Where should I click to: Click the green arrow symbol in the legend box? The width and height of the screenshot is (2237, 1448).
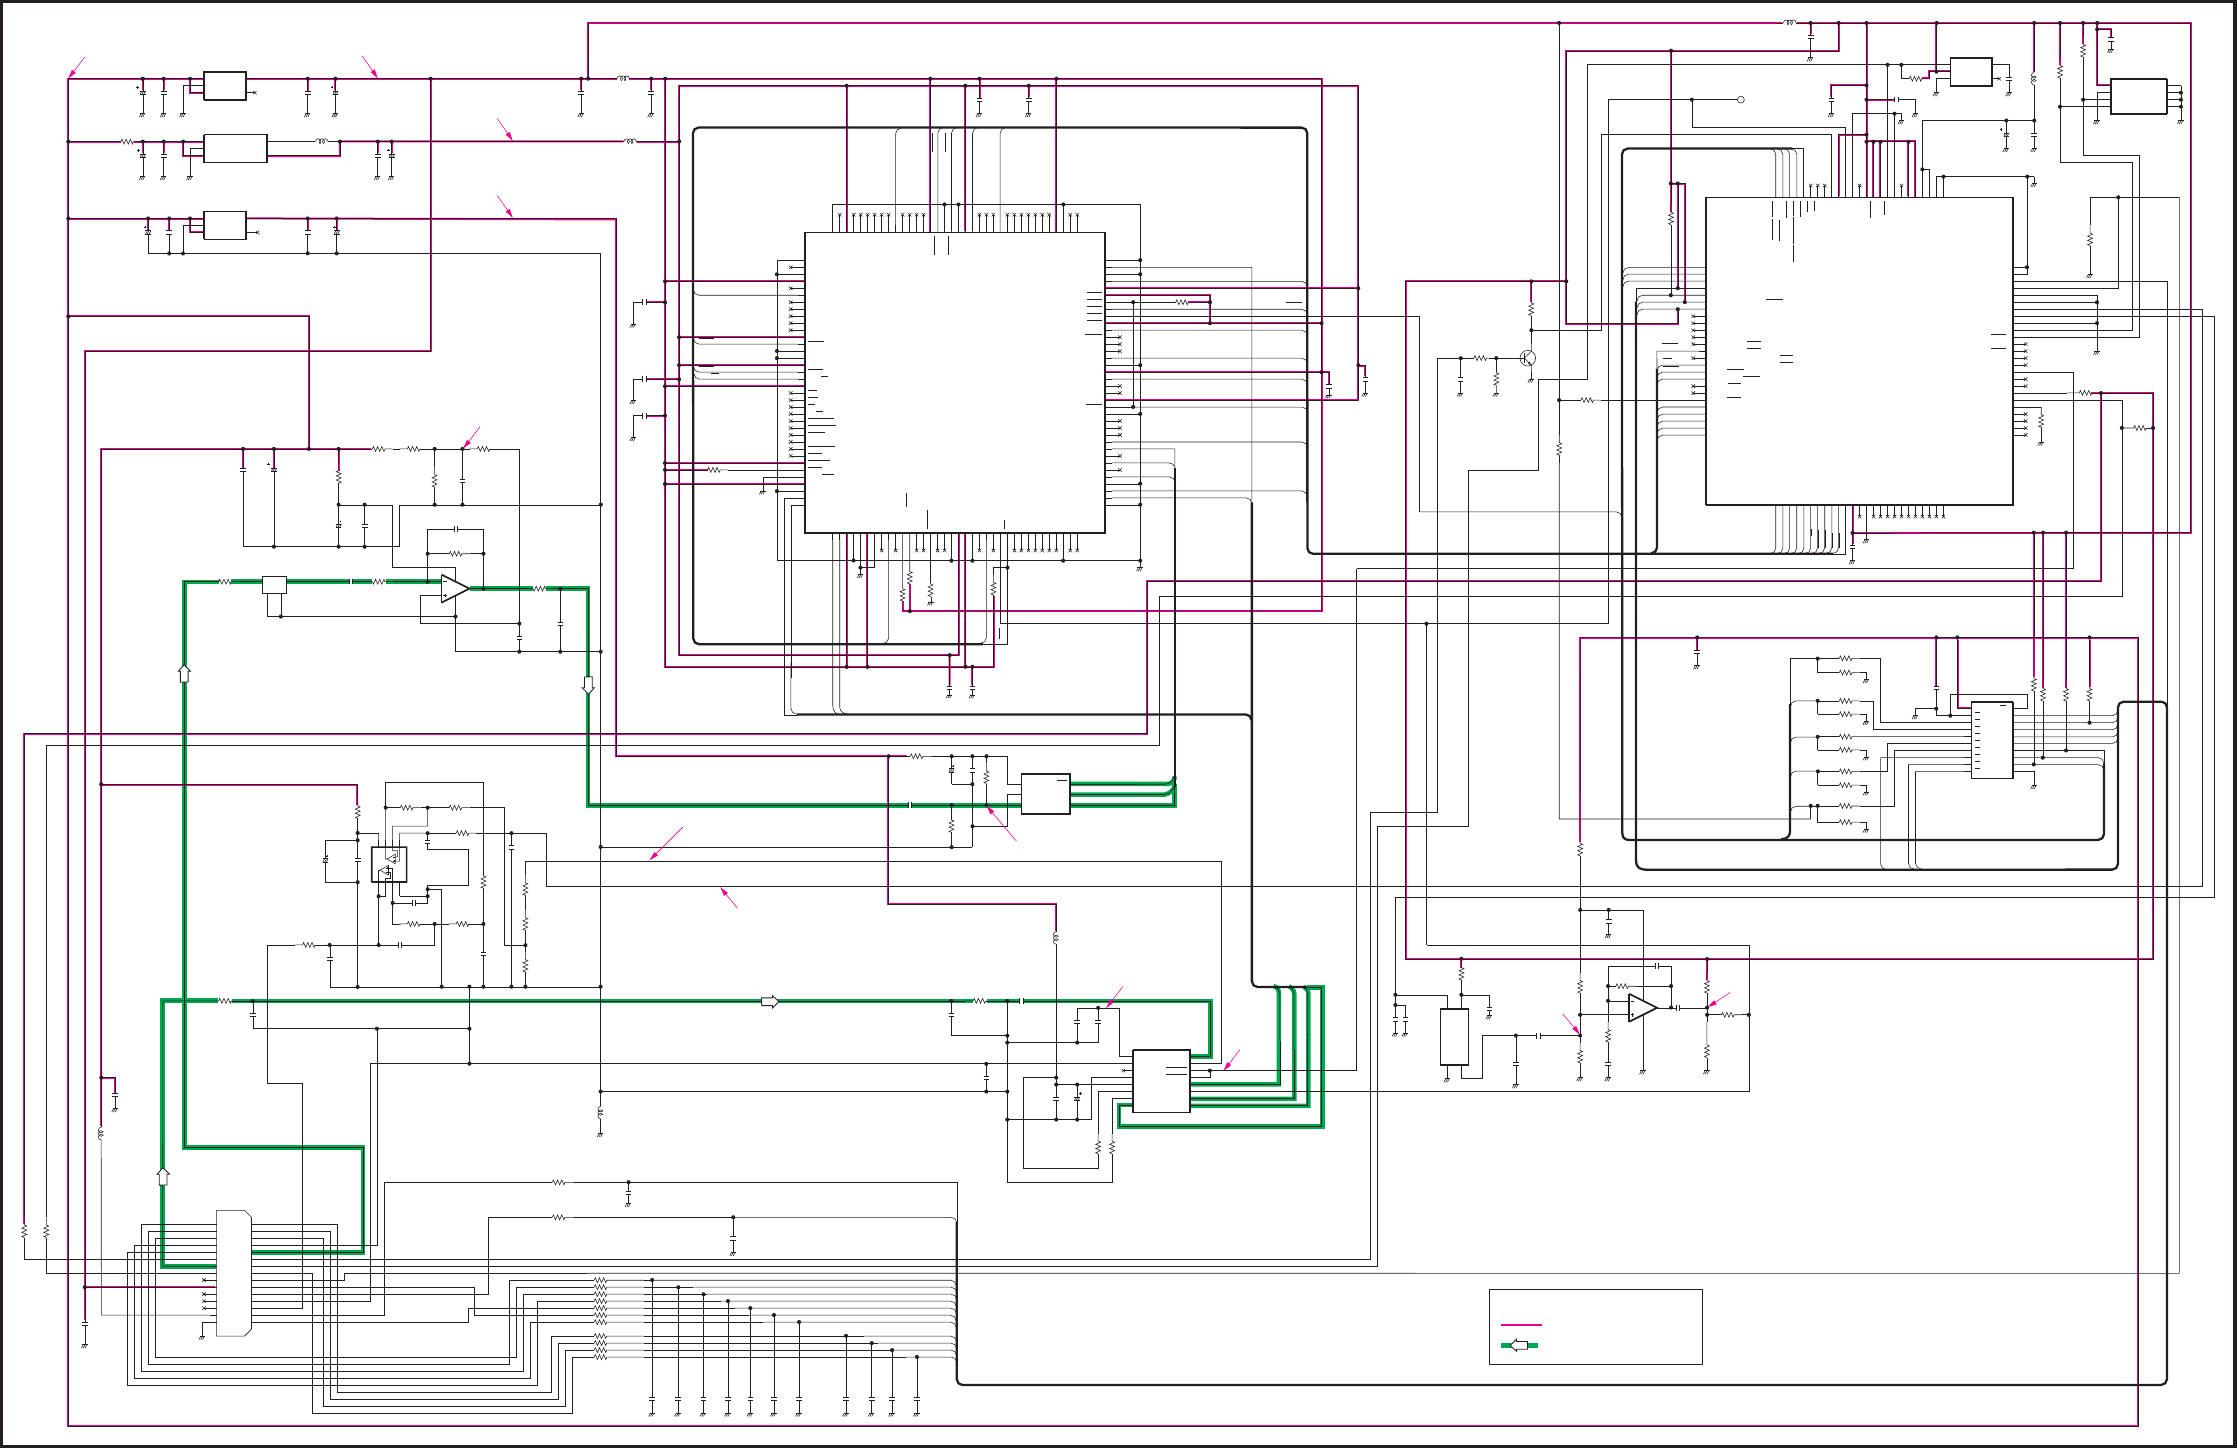point(1519,1345)
